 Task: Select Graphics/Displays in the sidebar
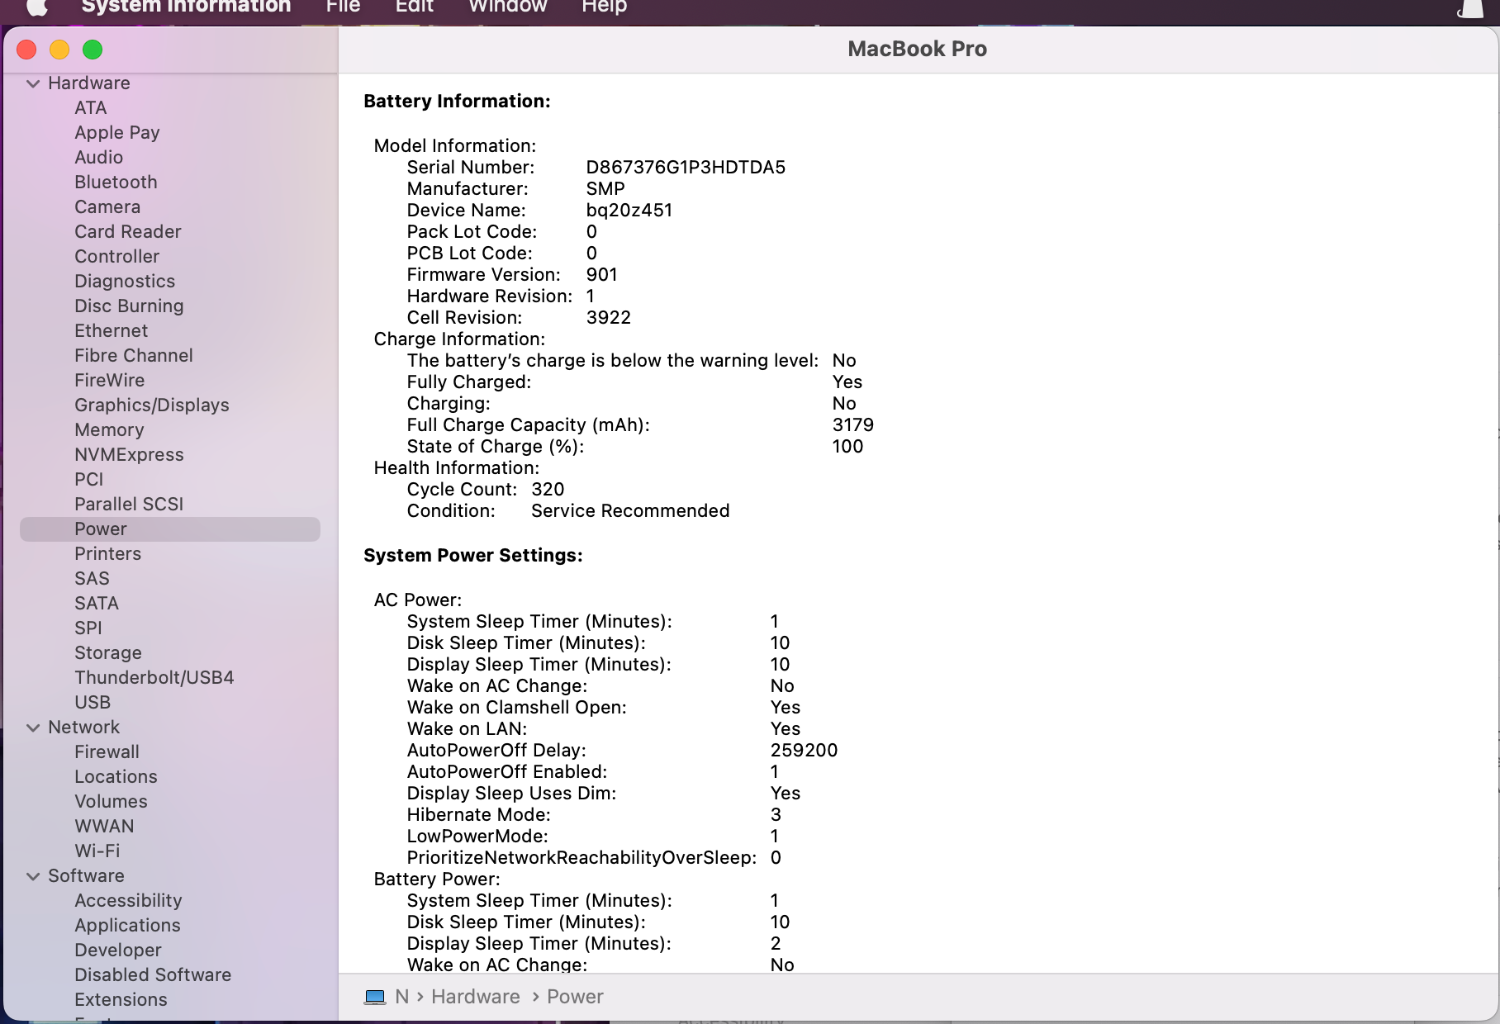point(152,405)
